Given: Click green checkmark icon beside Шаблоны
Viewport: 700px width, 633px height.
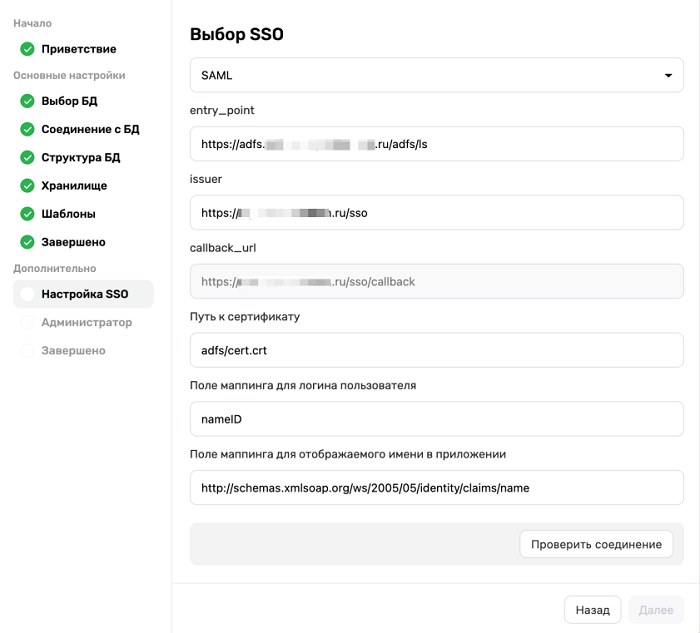Looking at the screenshot, I should 27,214.
